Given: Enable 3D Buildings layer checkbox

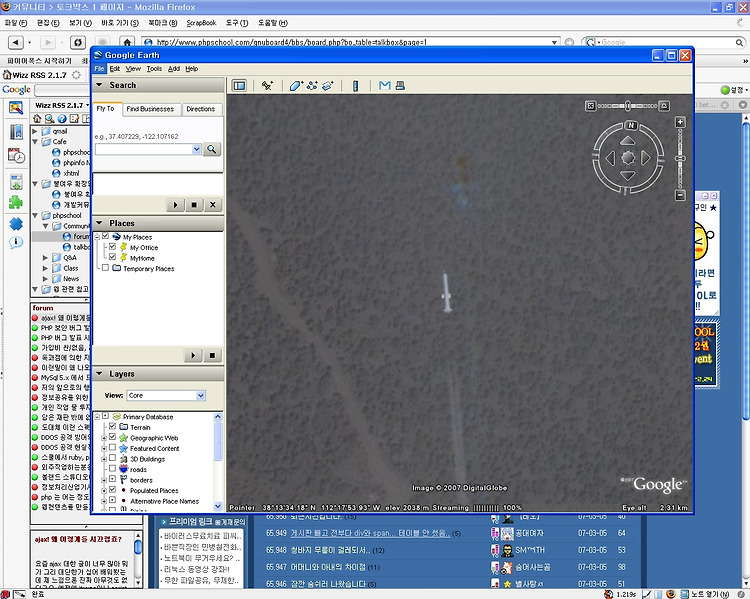Looking at the screenshot, I should [112, 458].
